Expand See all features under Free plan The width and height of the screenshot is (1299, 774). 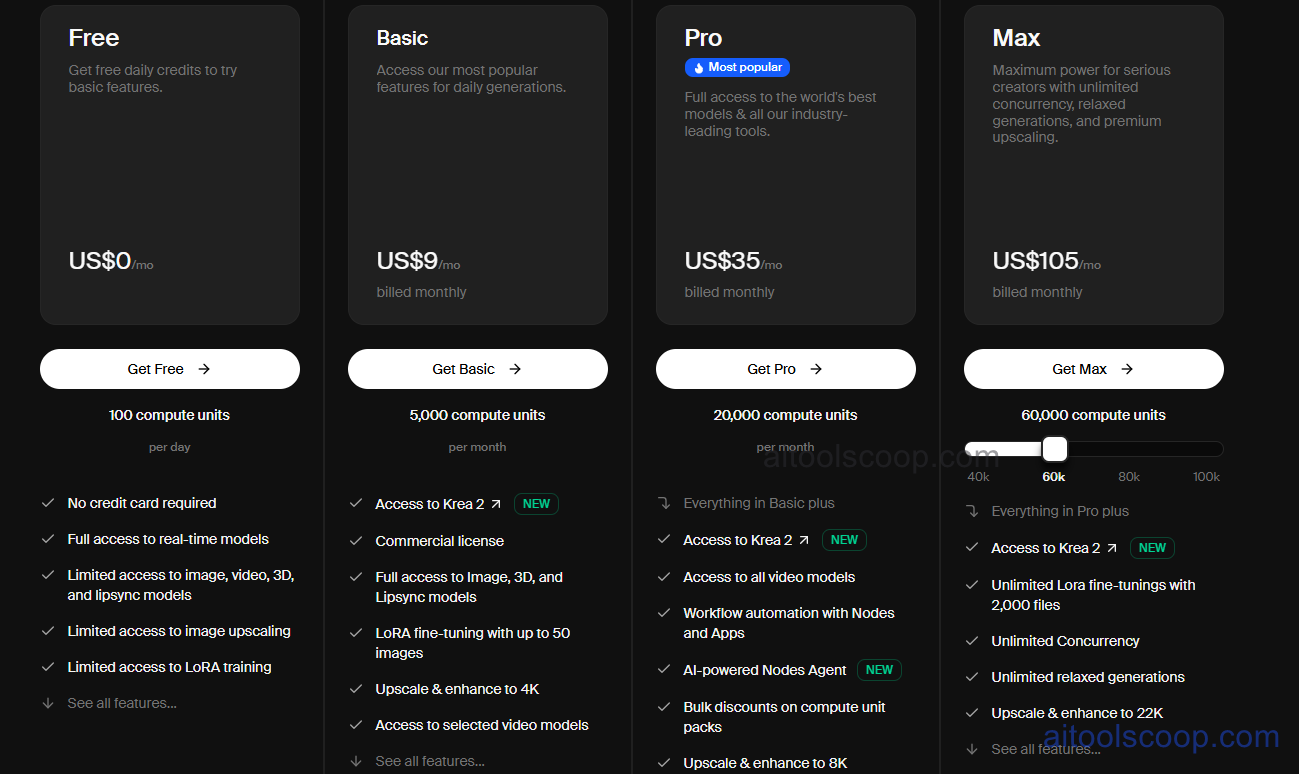coord(122,703)
